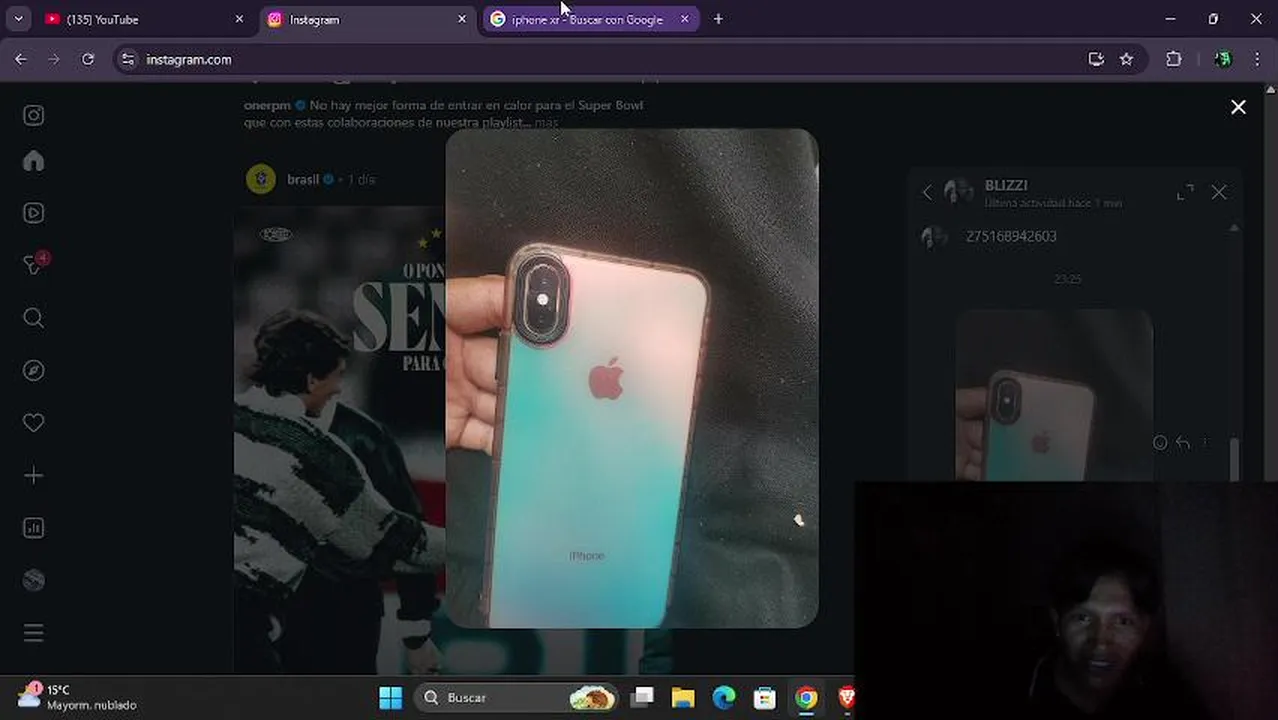Open Notifications heart icon
Image resolution: width=1278 pixels, height=720 pixels.
(33, 423)
